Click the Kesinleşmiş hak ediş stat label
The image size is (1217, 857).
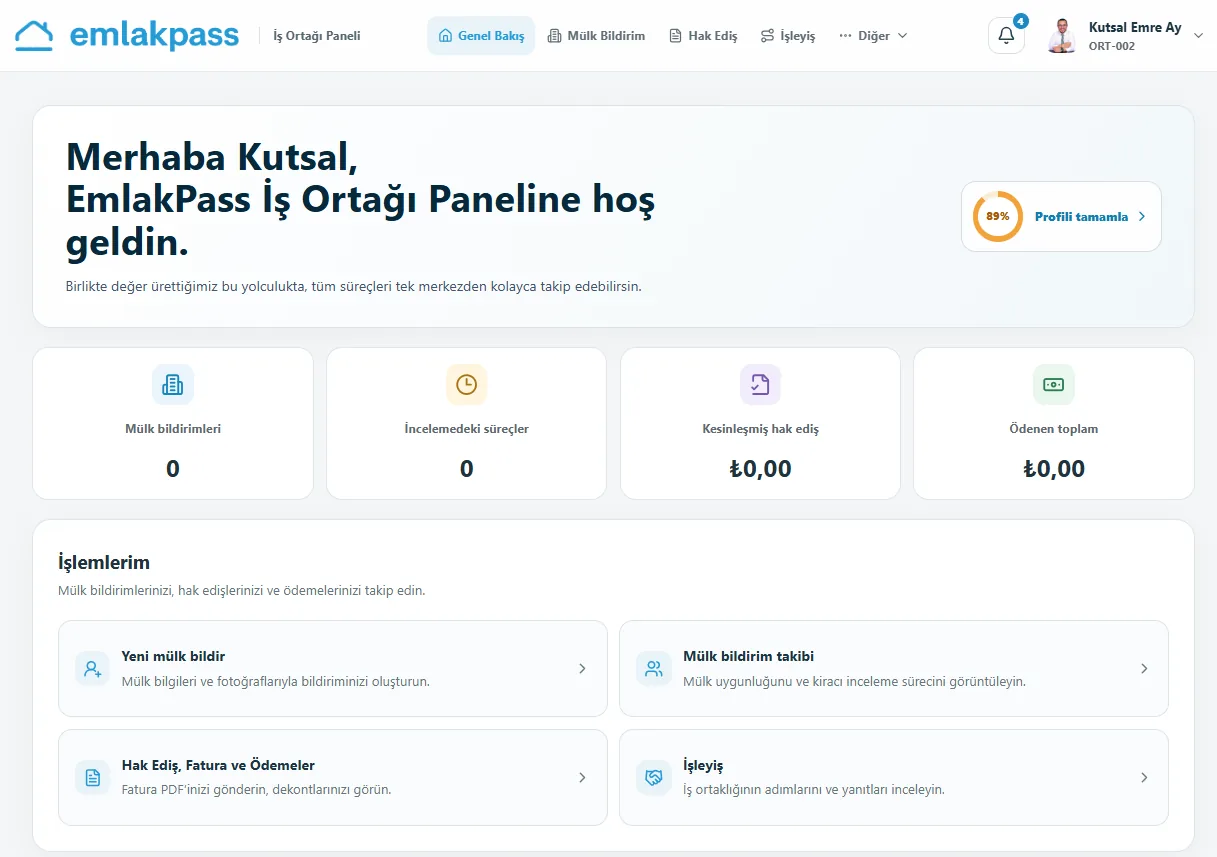760,429
